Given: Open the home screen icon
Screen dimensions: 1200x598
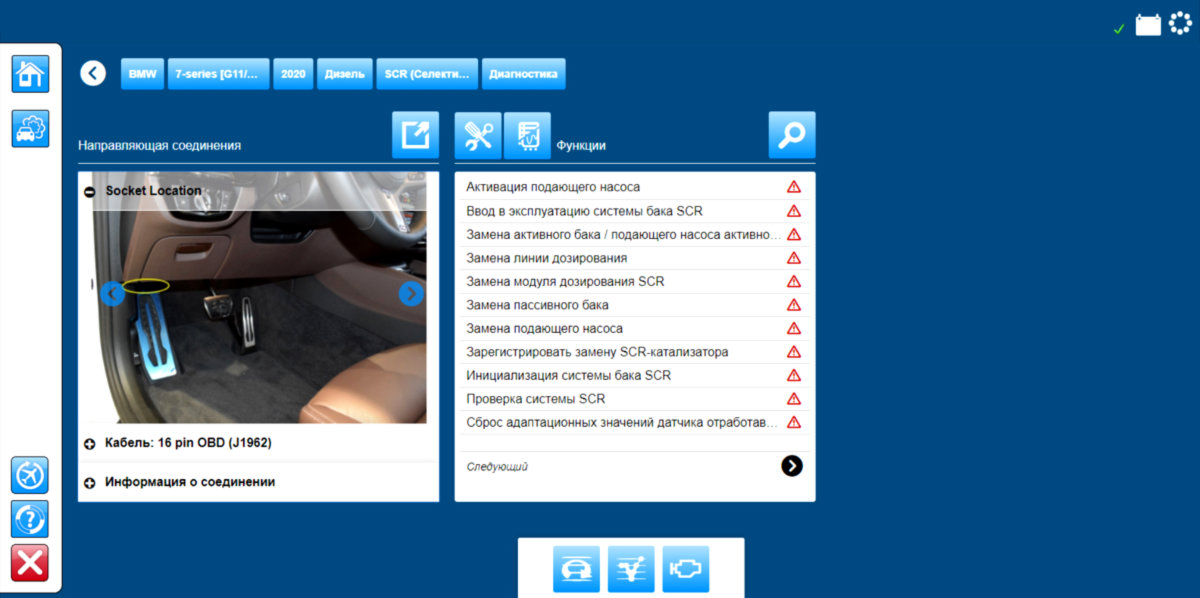Looking at the screenshot, I should tap(29, 74).
